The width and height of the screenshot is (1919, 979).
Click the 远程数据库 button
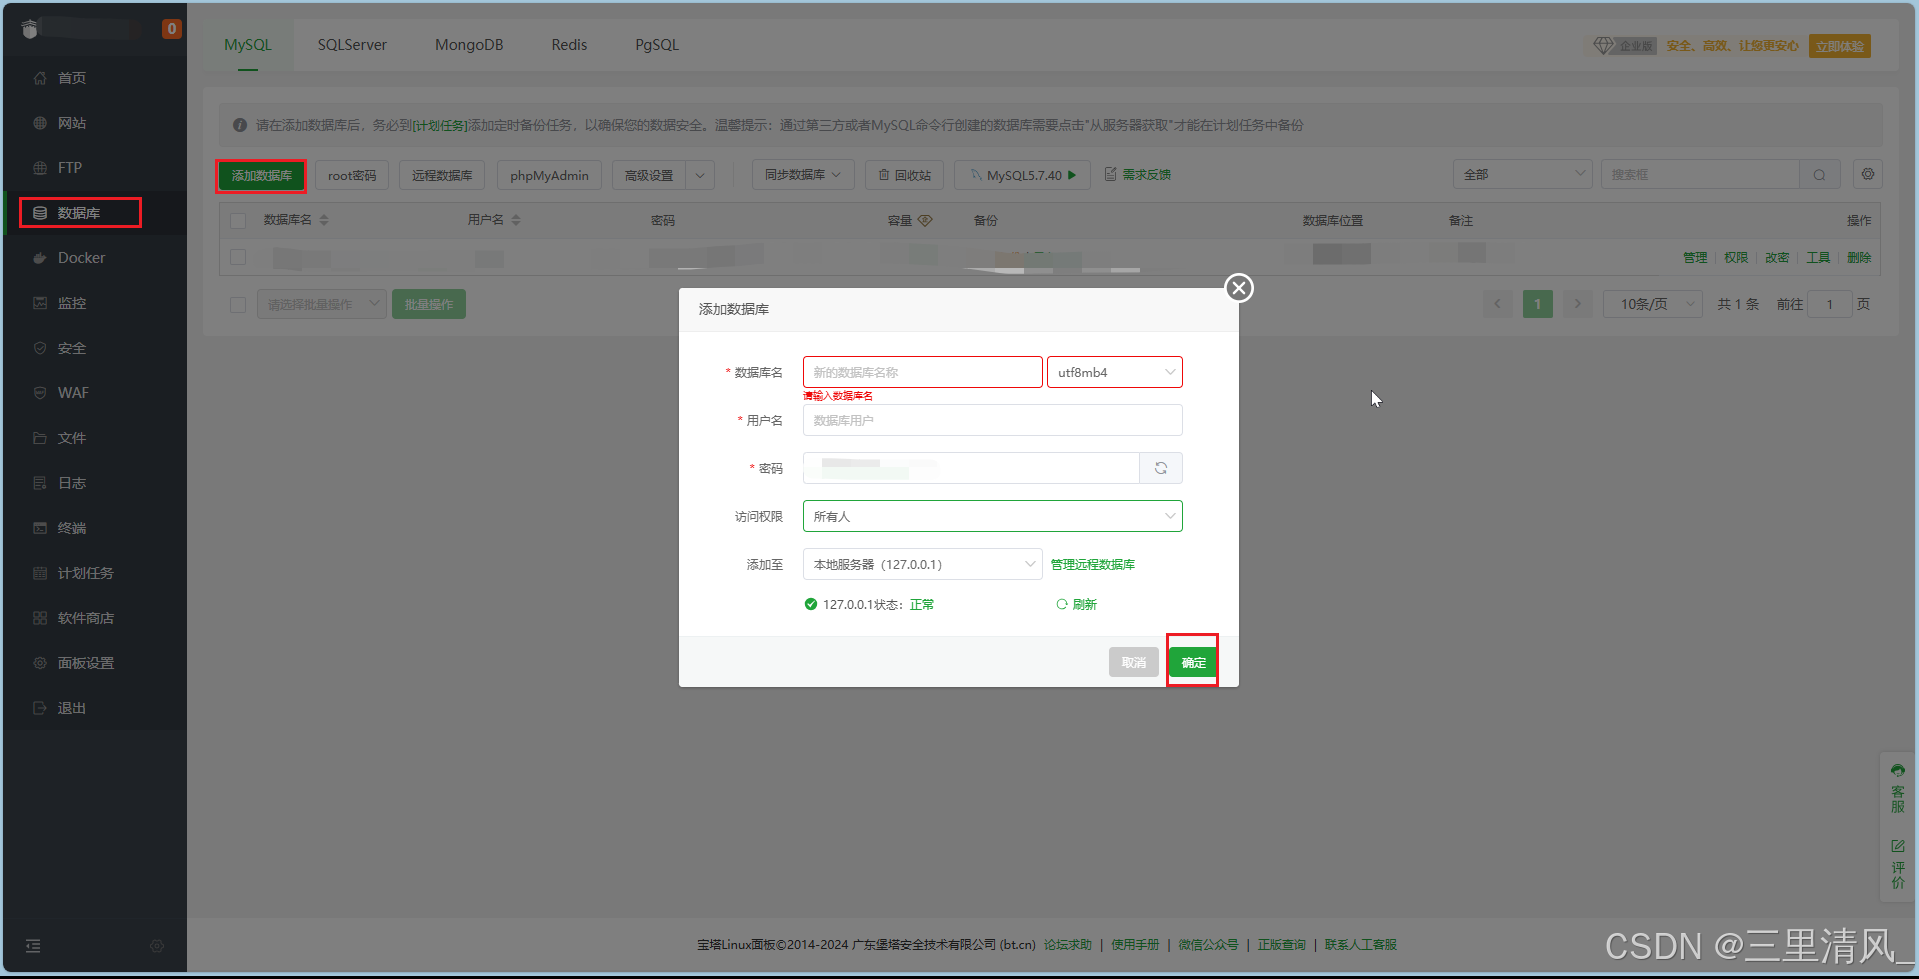(x=442, y=175)
